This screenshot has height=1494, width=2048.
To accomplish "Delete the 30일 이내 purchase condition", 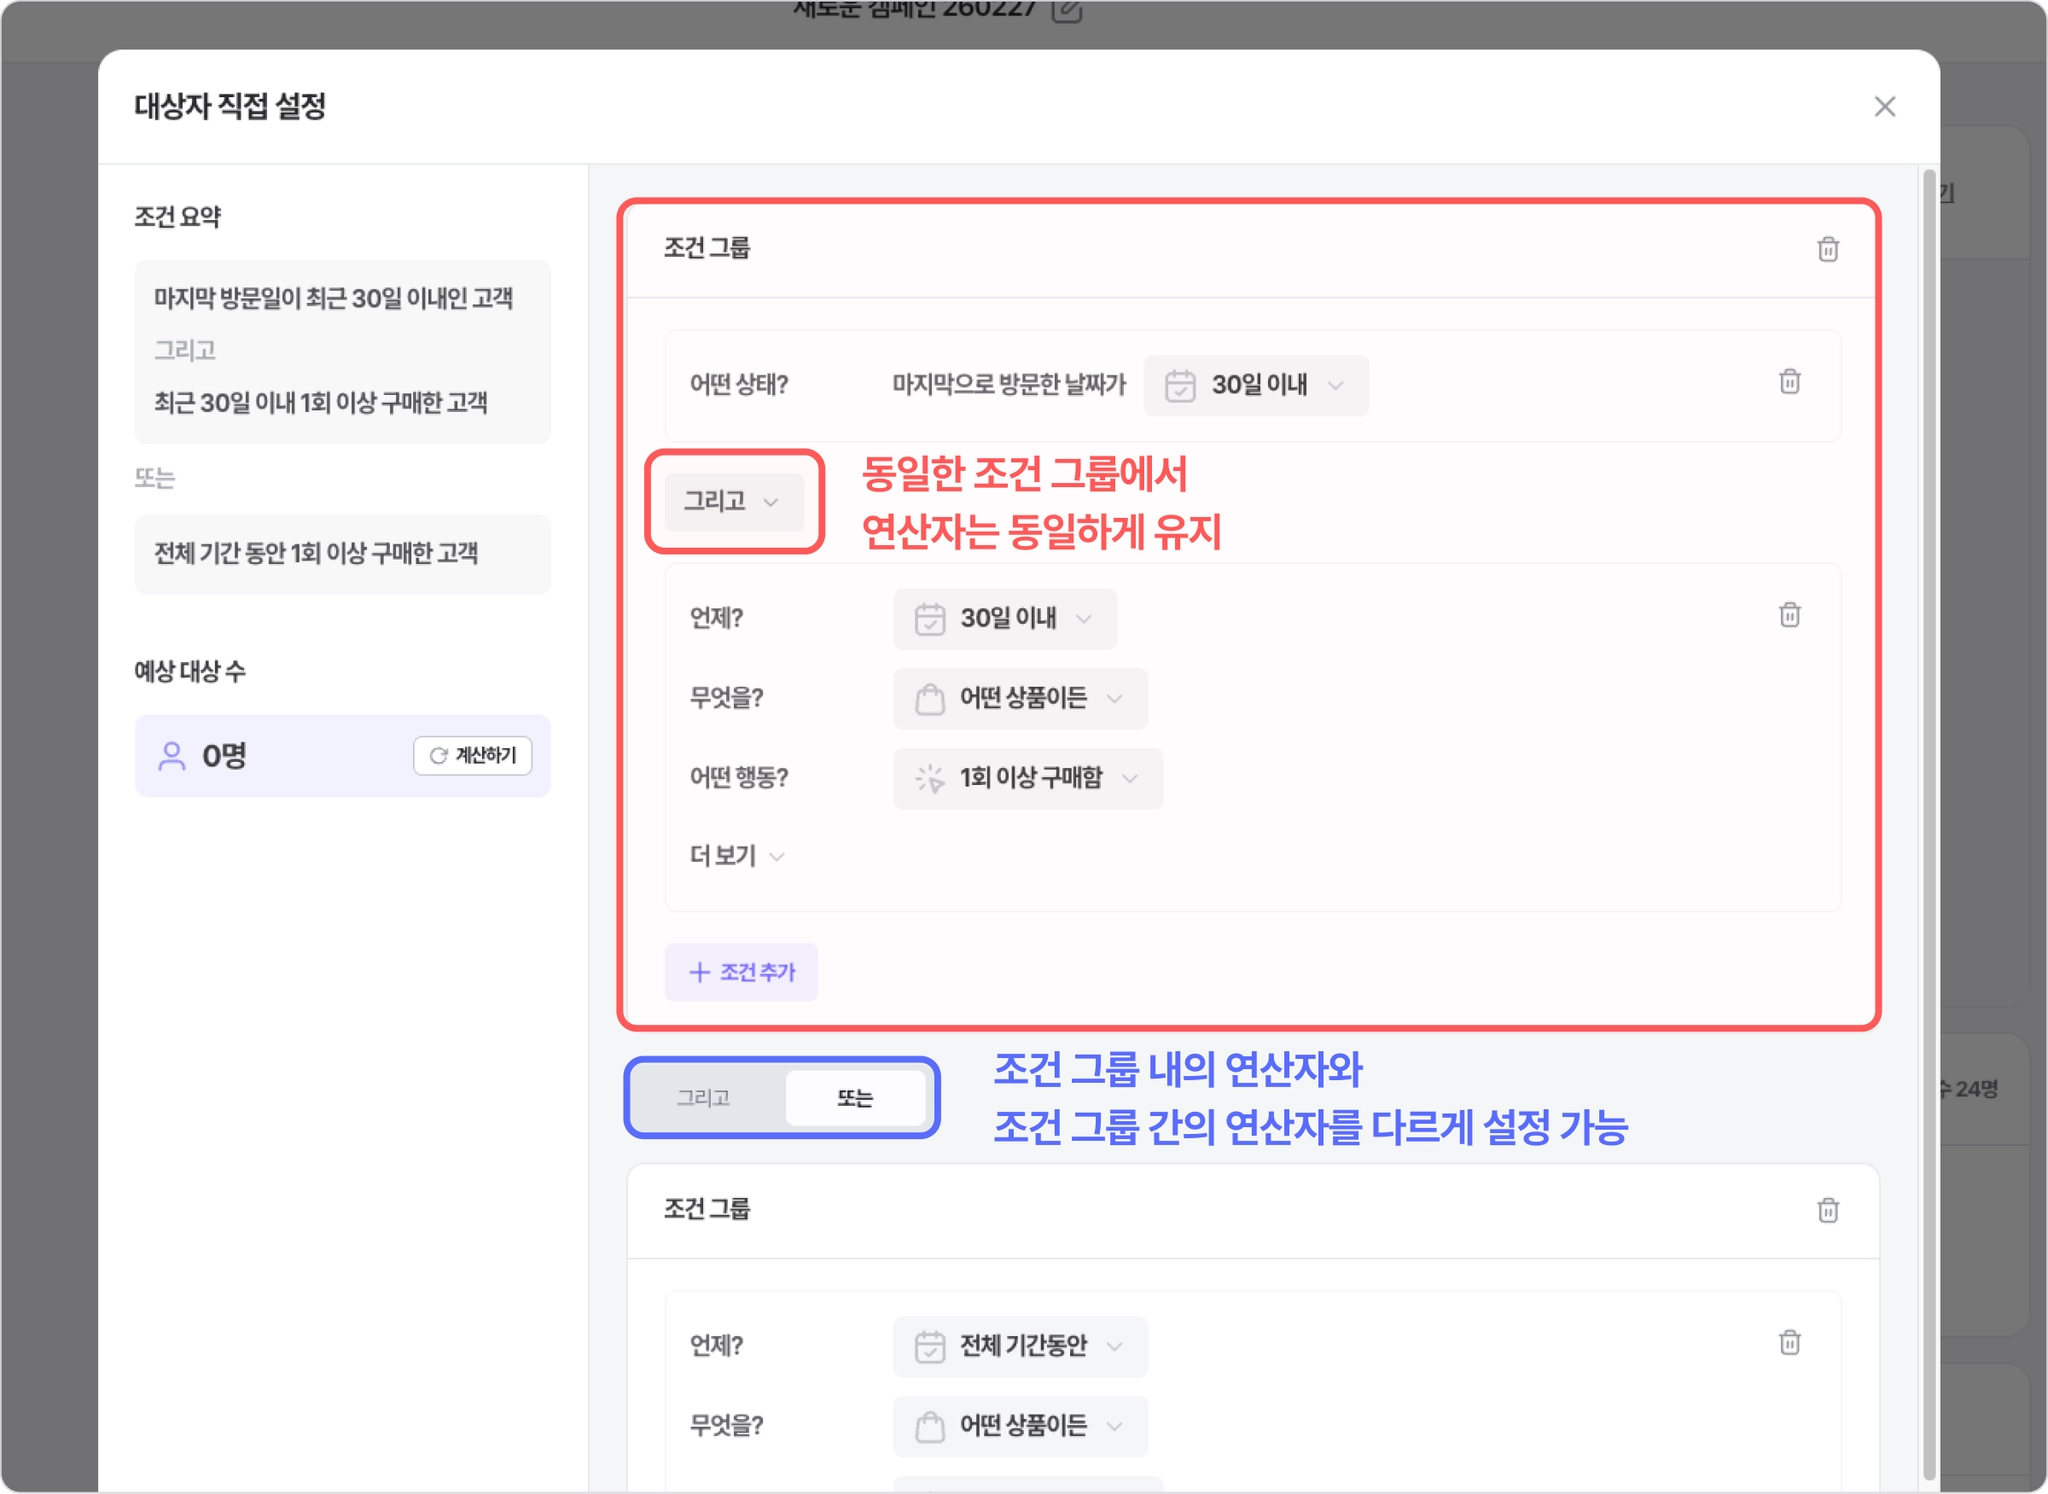I will point(1789,615).
